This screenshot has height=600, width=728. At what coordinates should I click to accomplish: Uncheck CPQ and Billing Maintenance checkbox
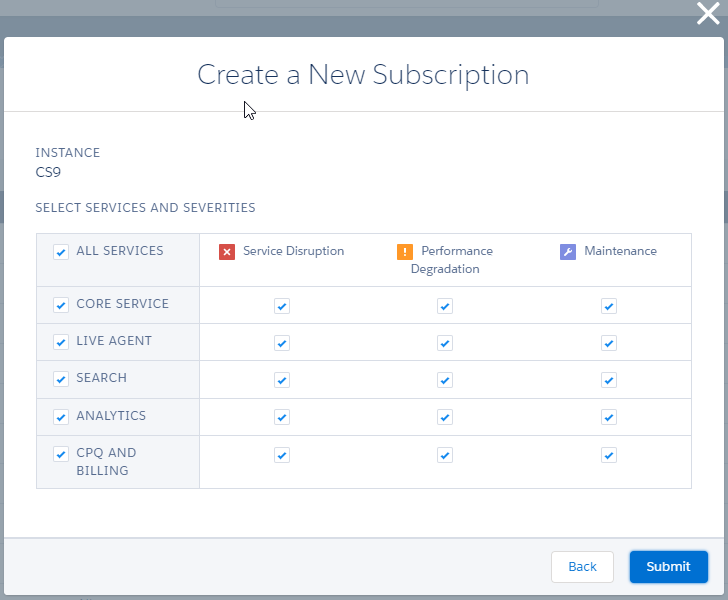(x=609, y=455)
